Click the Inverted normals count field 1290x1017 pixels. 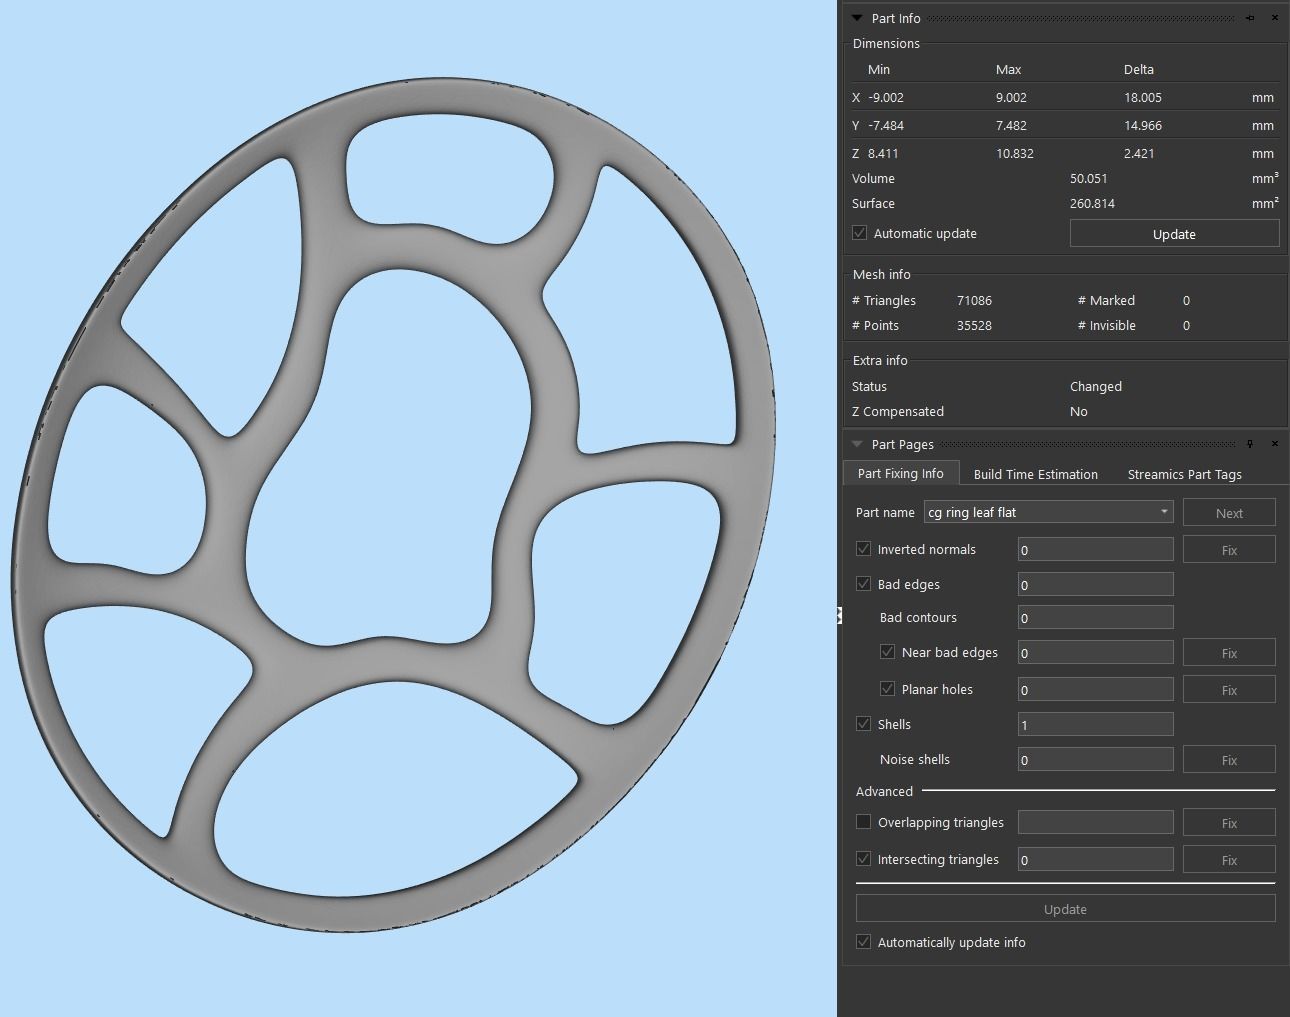pyautogui.click(x=1095, y=549)
